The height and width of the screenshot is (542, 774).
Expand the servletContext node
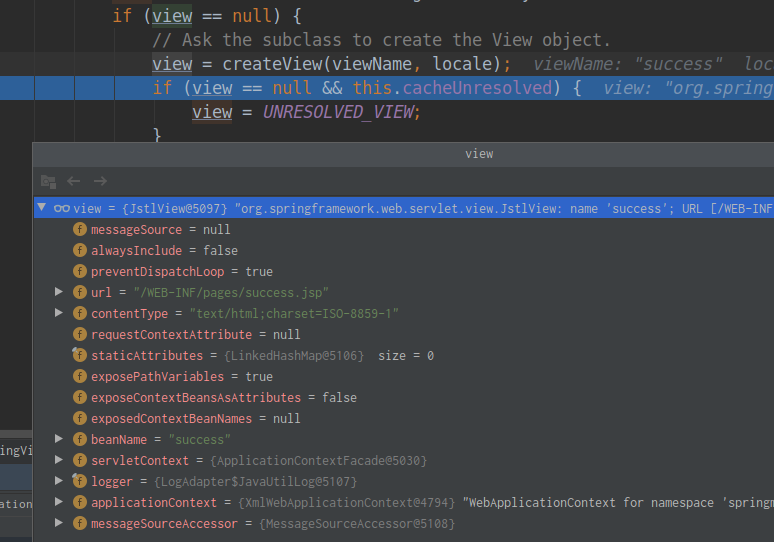coord(59,461)
